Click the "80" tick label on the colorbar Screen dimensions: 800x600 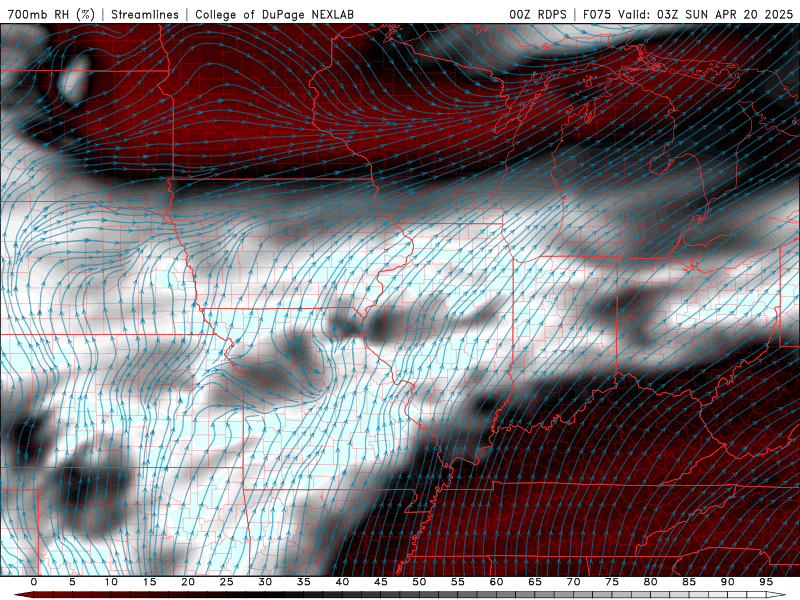click(x=650, y=582)
